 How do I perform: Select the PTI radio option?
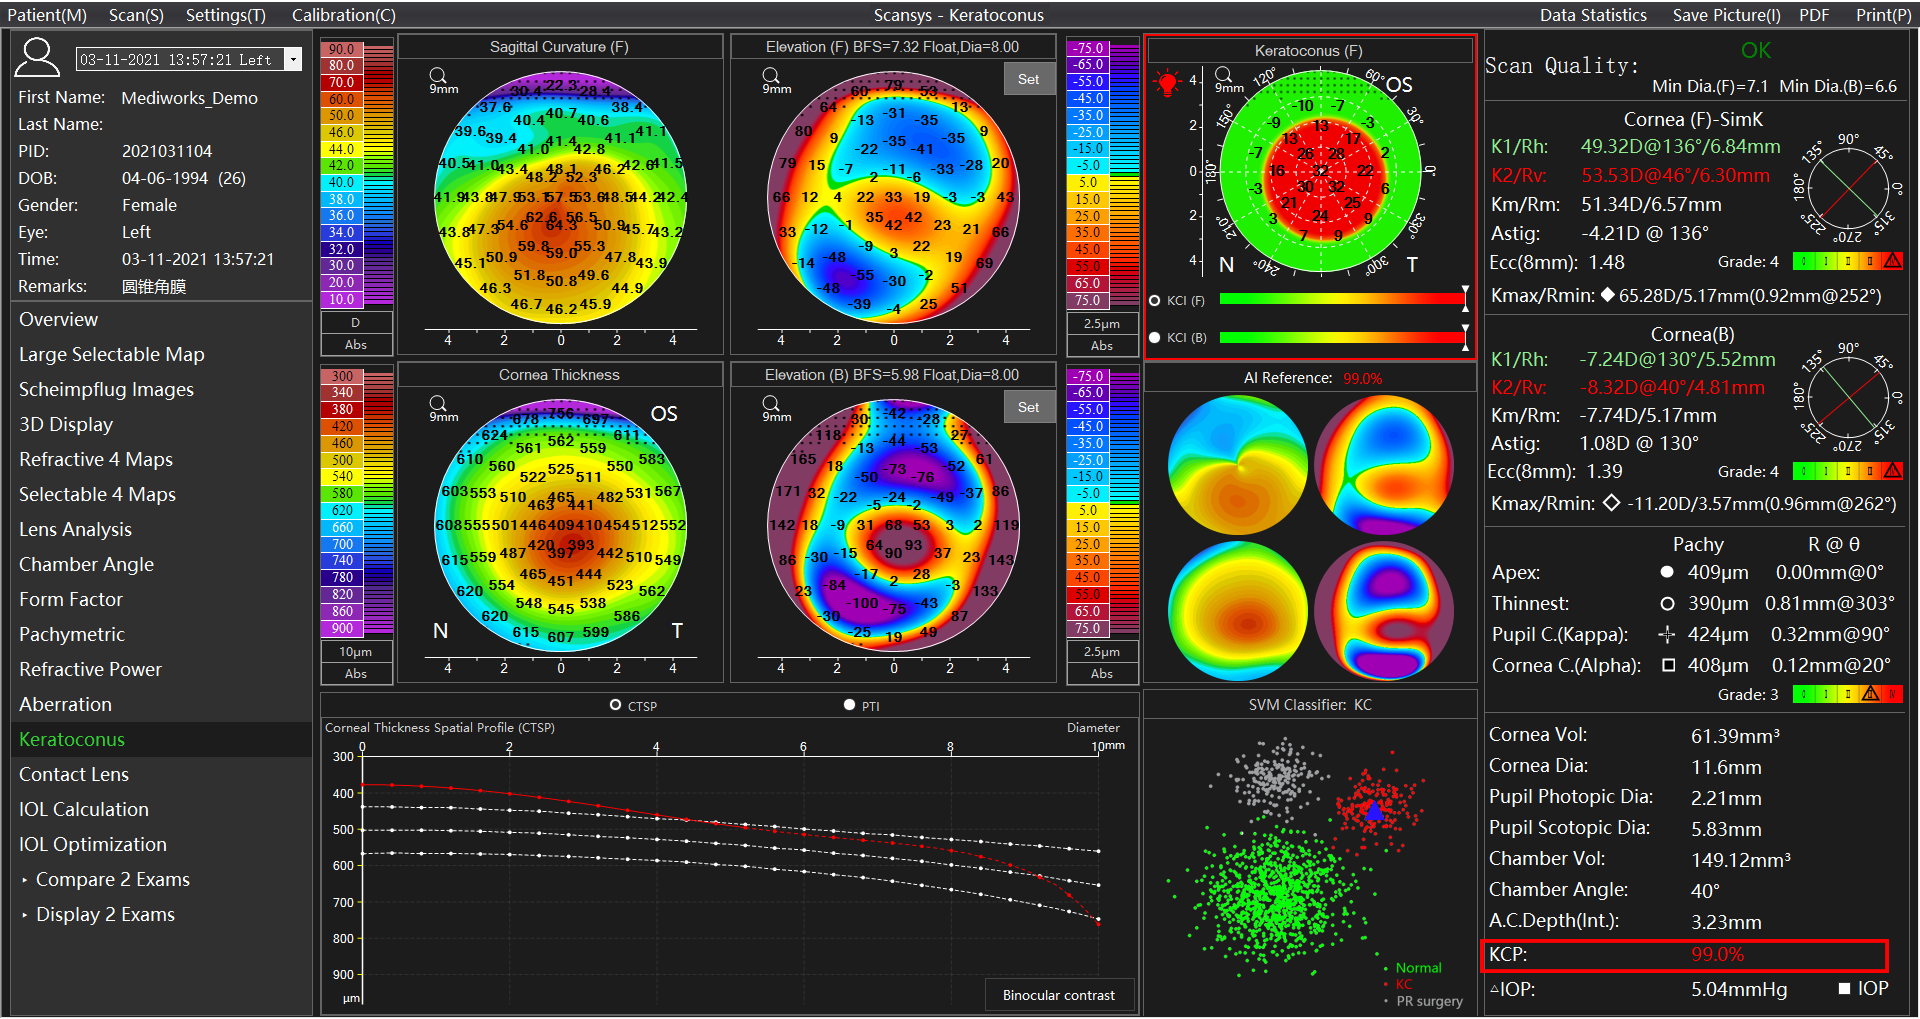849,705
